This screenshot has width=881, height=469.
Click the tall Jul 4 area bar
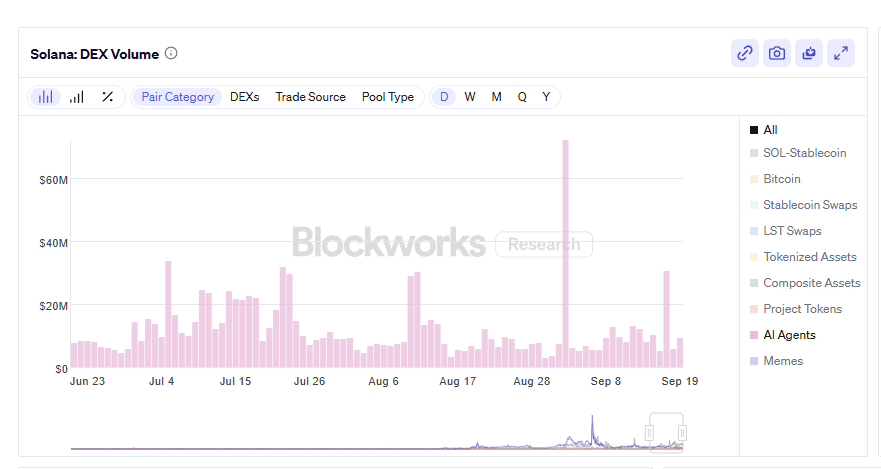tap(168, 315)
